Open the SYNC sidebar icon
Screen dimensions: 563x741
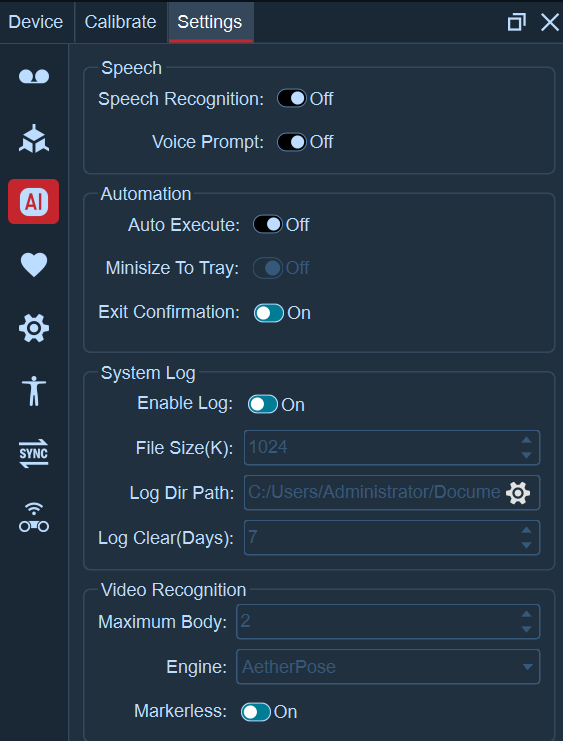pos(34,454)
